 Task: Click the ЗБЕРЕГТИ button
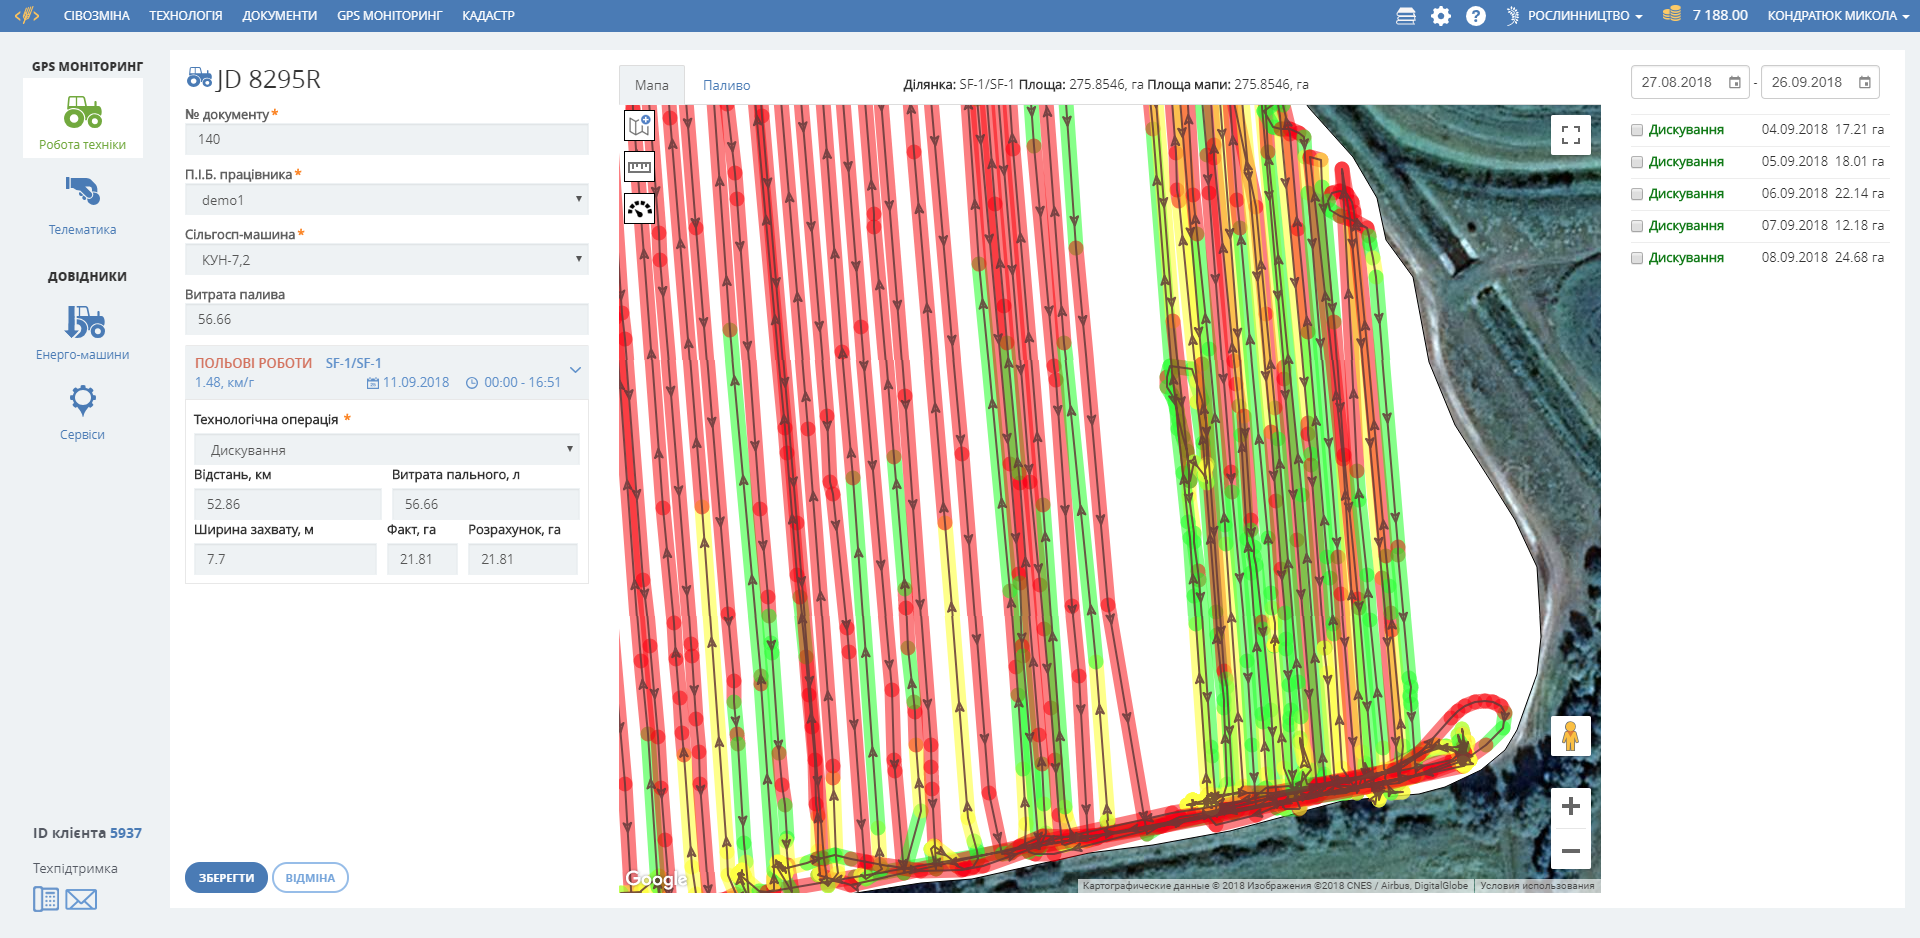(x=226, y=878)
